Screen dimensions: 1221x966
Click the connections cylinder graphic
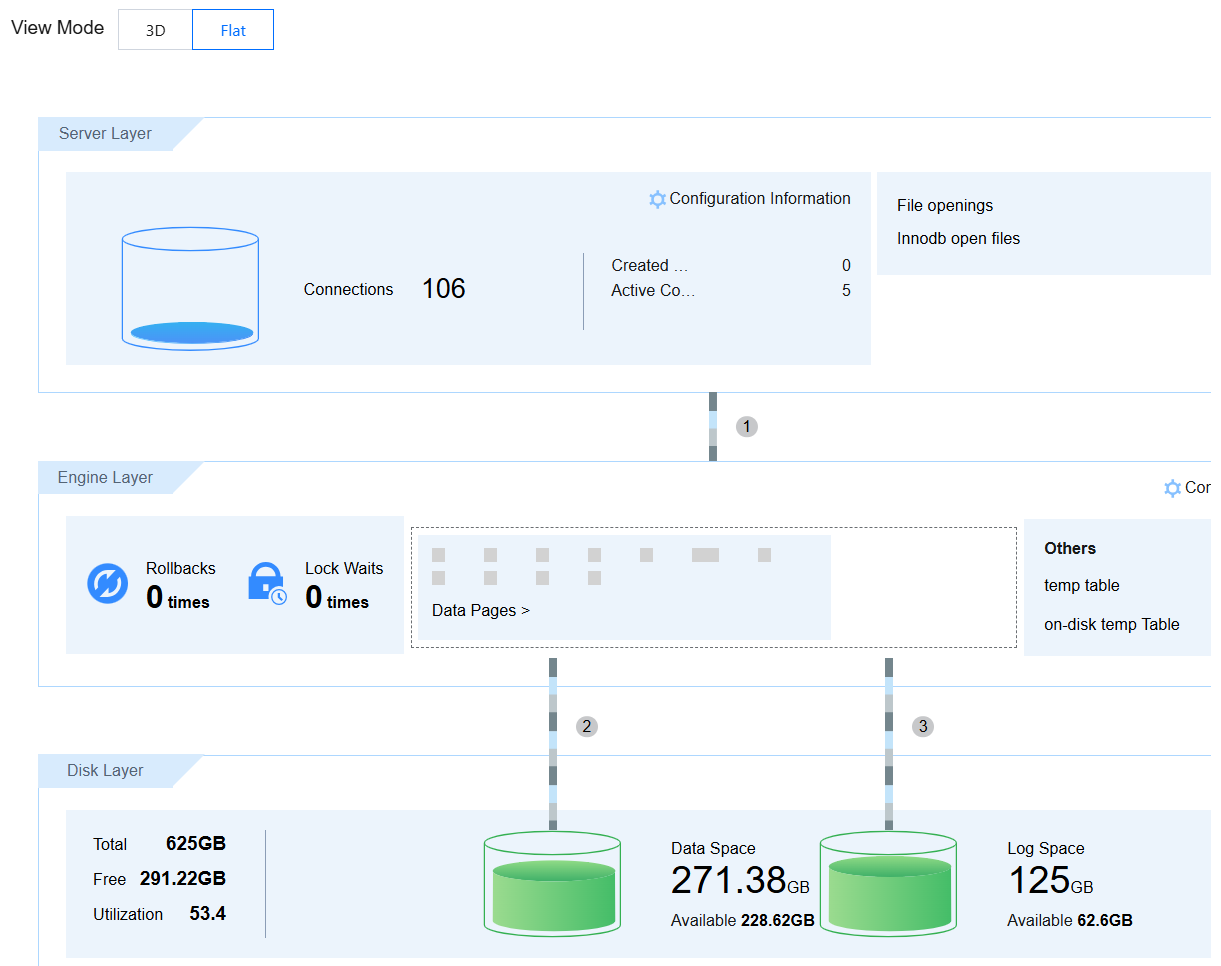coord(190,288)
